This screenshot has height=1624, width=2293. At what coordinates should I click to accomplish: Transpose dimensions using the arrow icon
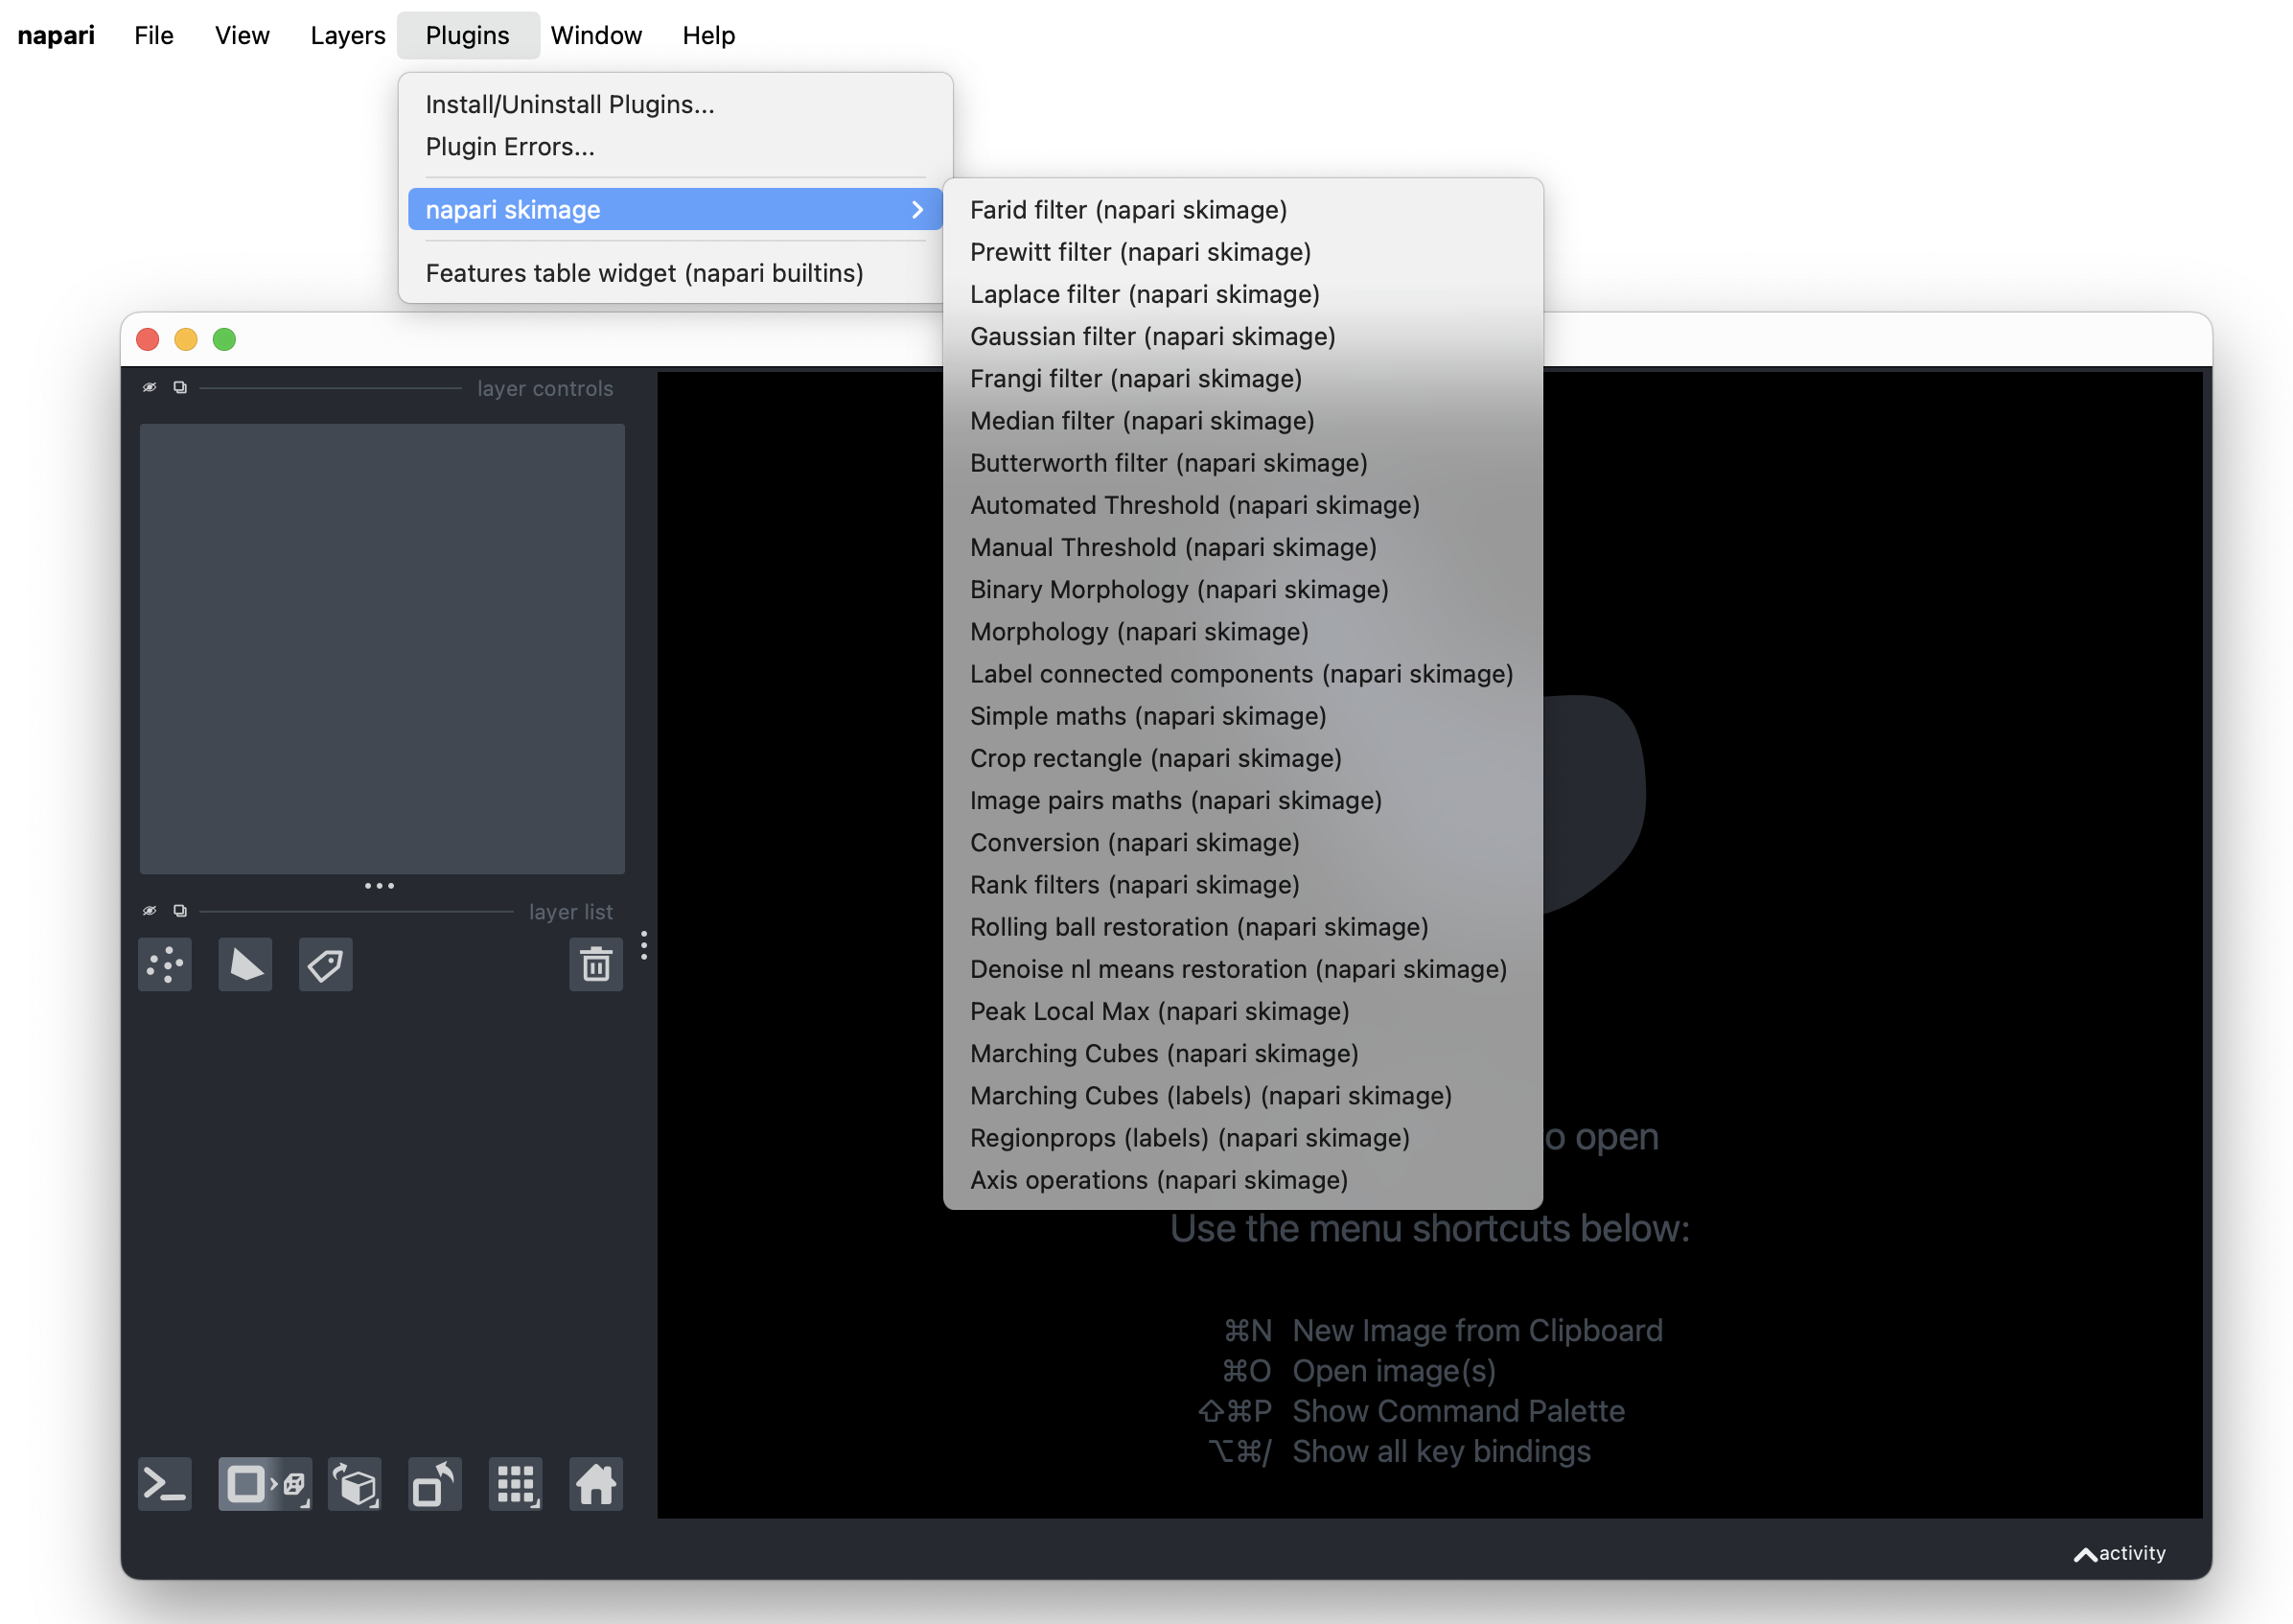(x=434, y=1484)
